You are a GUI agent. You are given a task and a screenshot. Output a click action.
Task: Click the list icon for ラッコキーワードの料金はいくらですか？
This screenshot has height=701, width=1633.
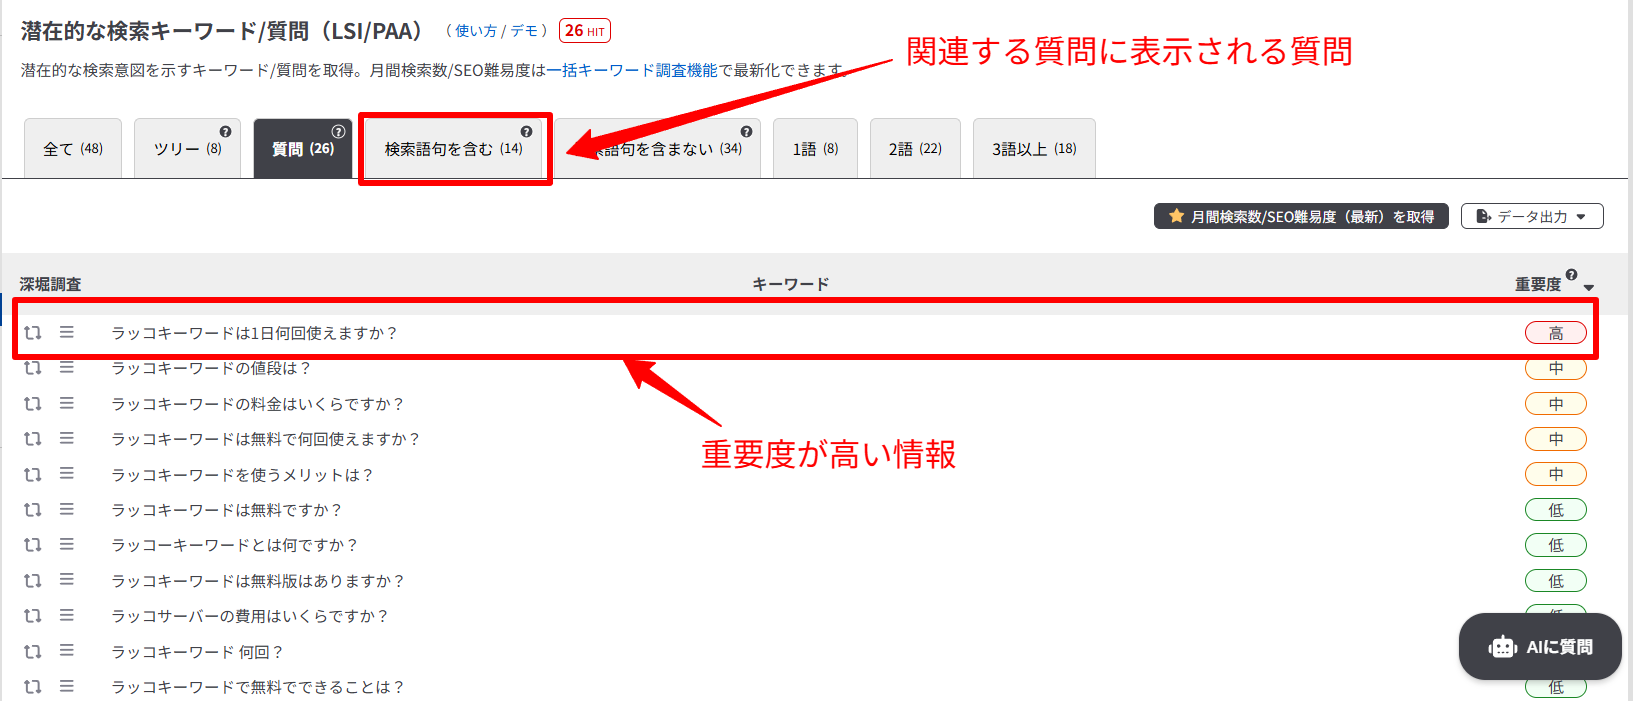[67, 403]
